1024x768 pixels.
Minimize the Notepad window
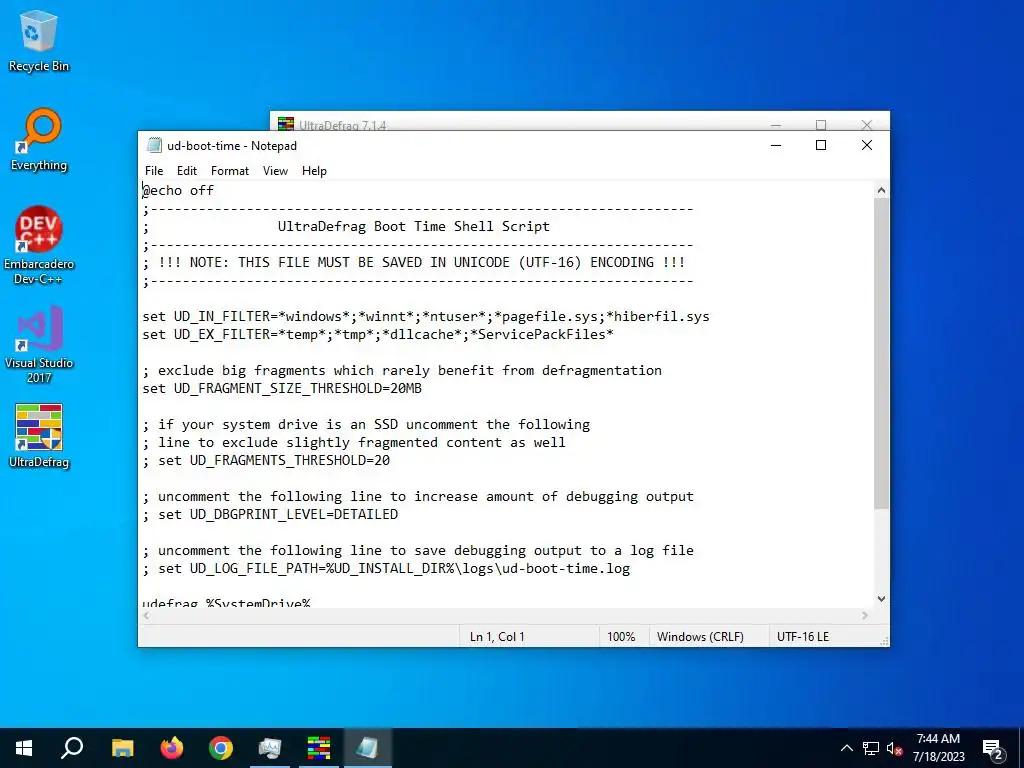(776, 145)
